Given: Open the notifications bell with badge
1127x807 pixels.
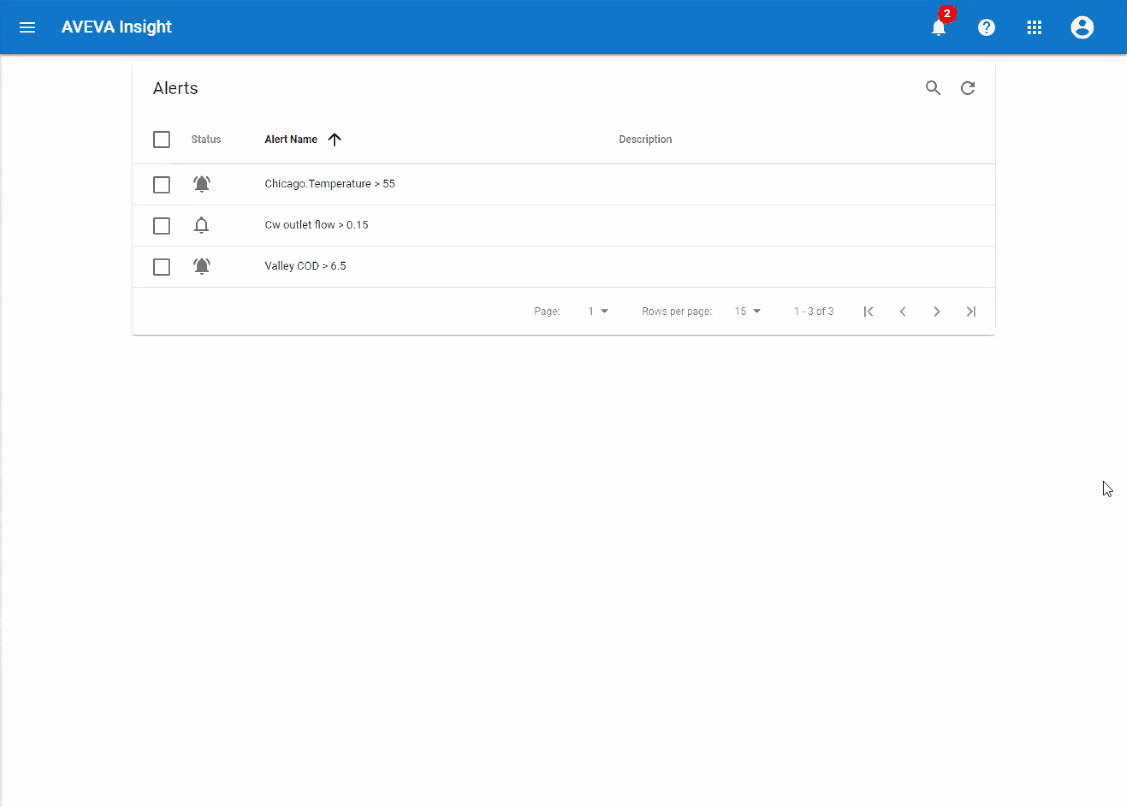Looking at the screenshot, I should coord(938,27).
